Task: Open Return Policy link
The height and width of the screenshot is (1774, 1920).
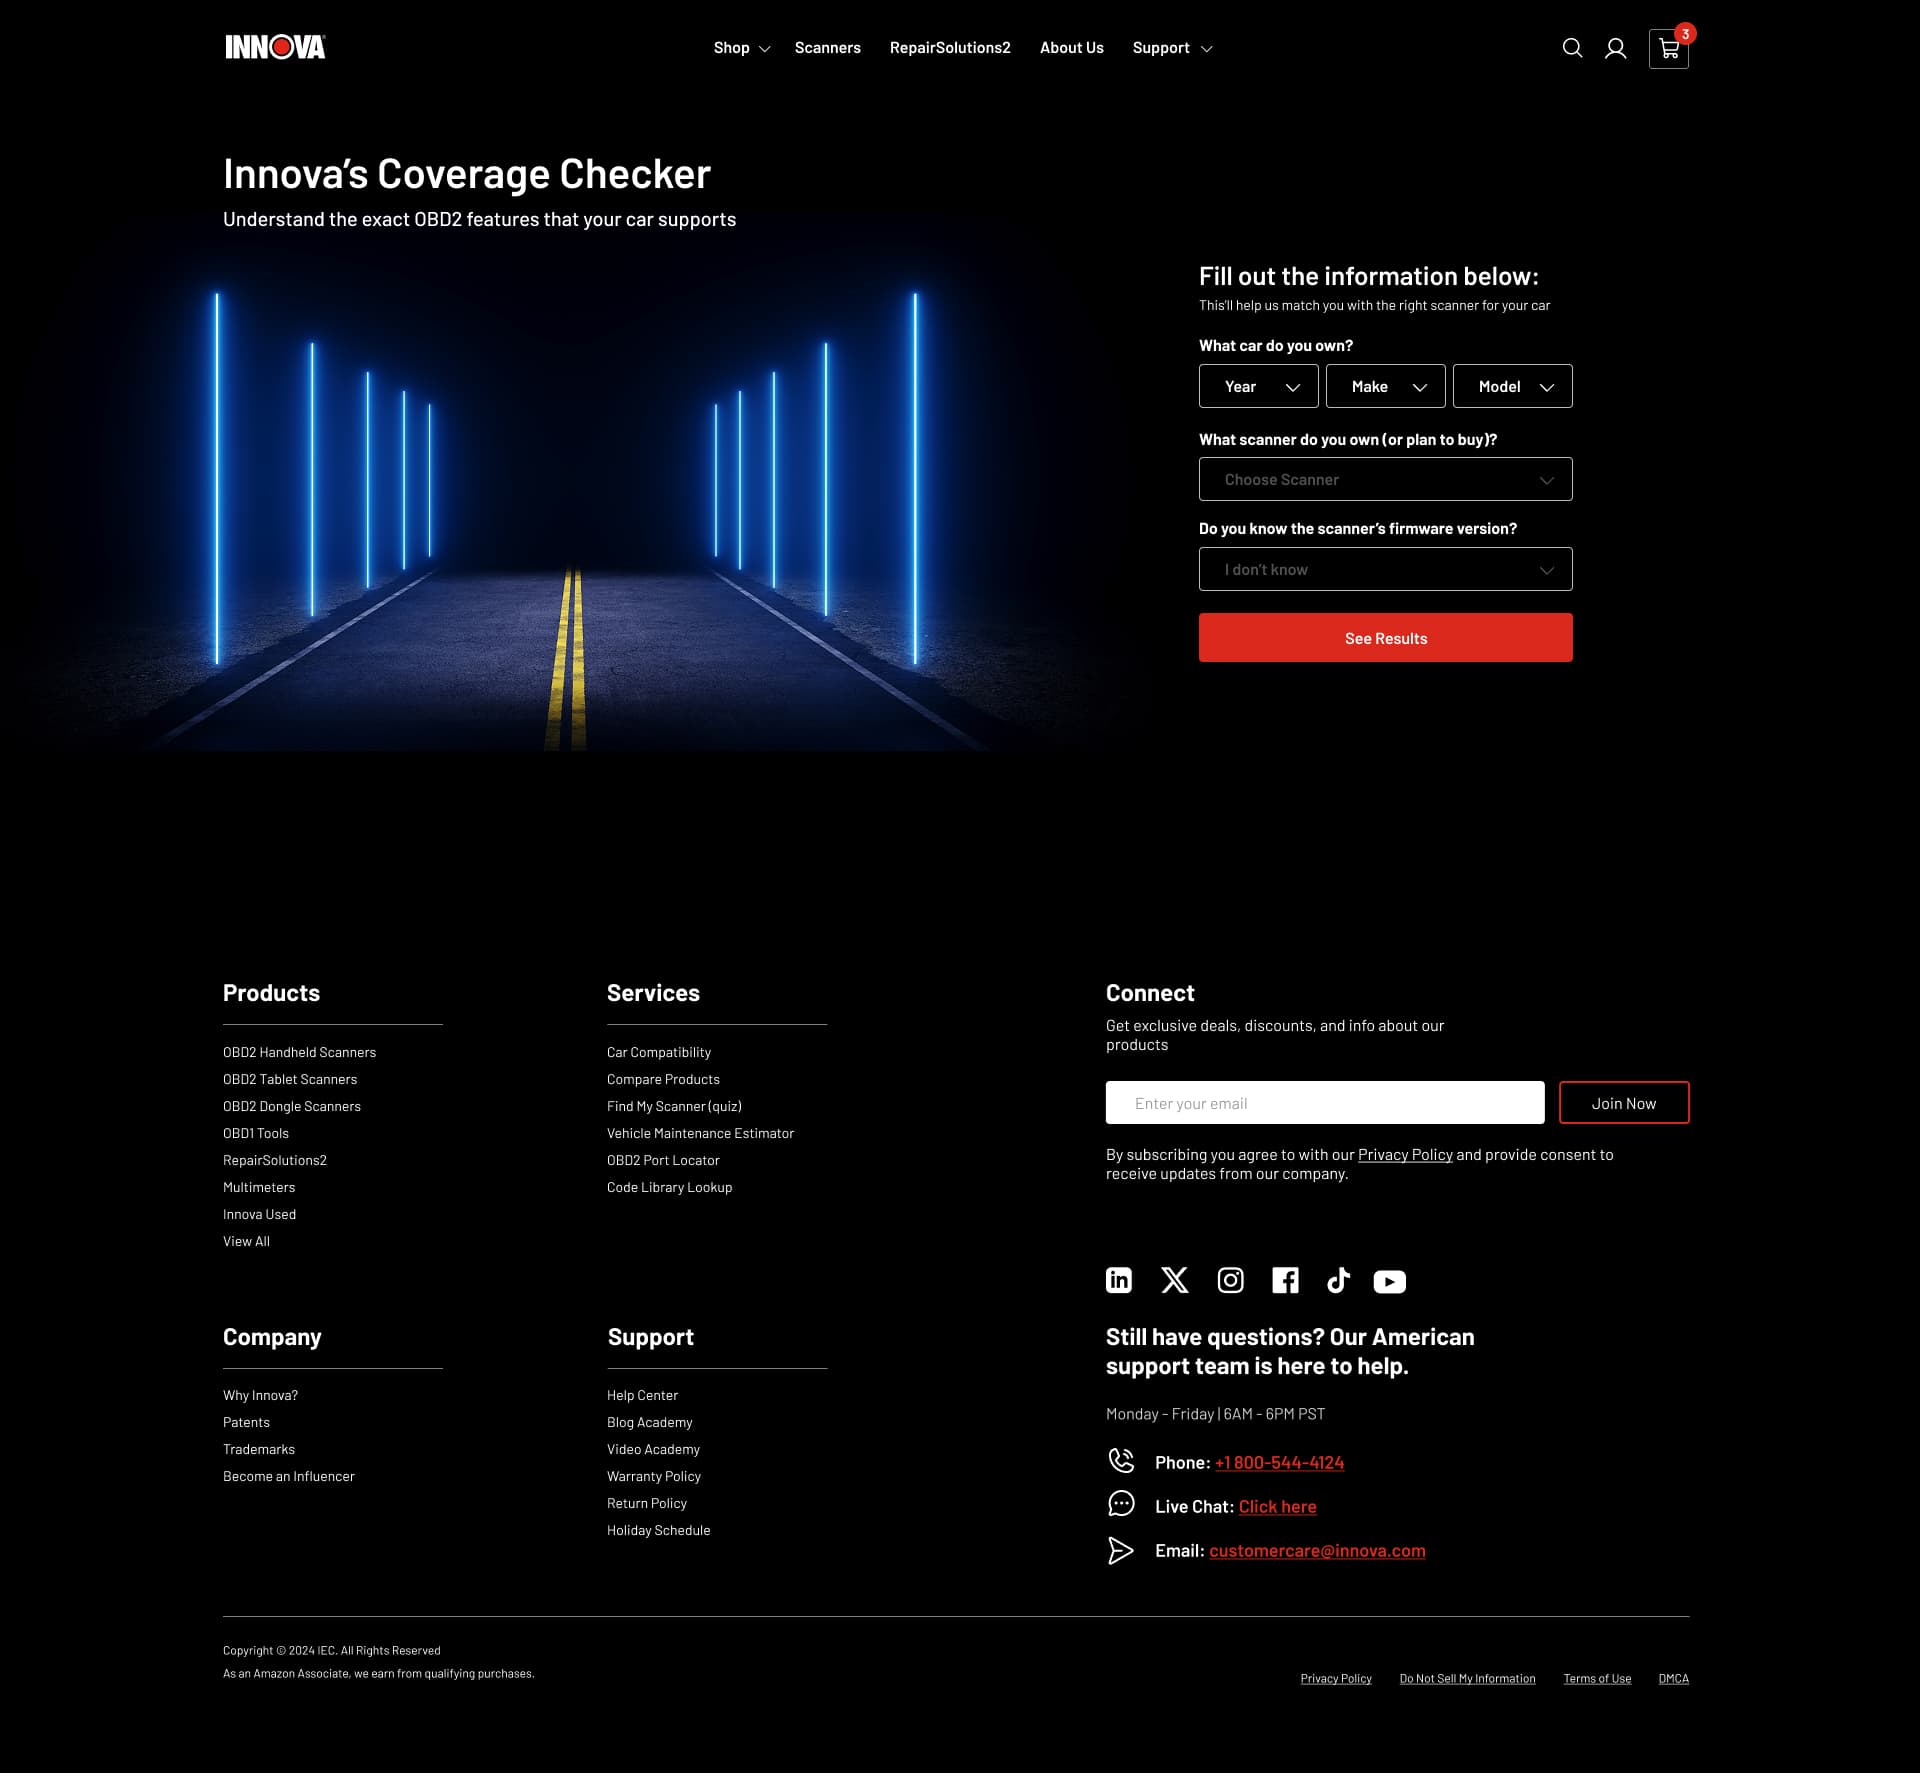Action: click(x=647, y=1503)
